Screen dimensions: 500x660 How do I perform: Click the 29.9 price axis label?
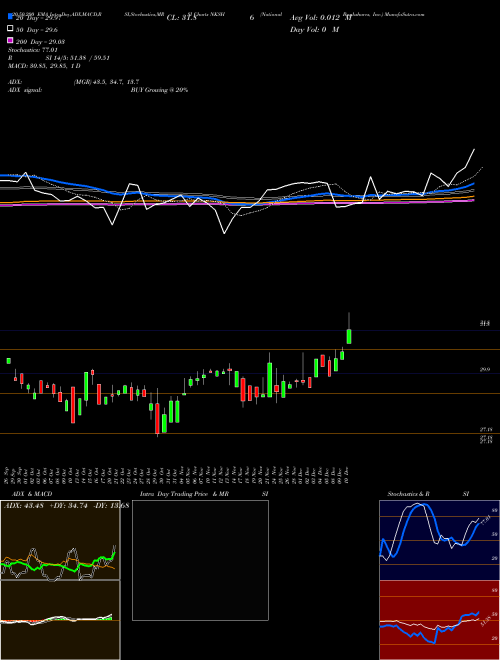point(485,370)
